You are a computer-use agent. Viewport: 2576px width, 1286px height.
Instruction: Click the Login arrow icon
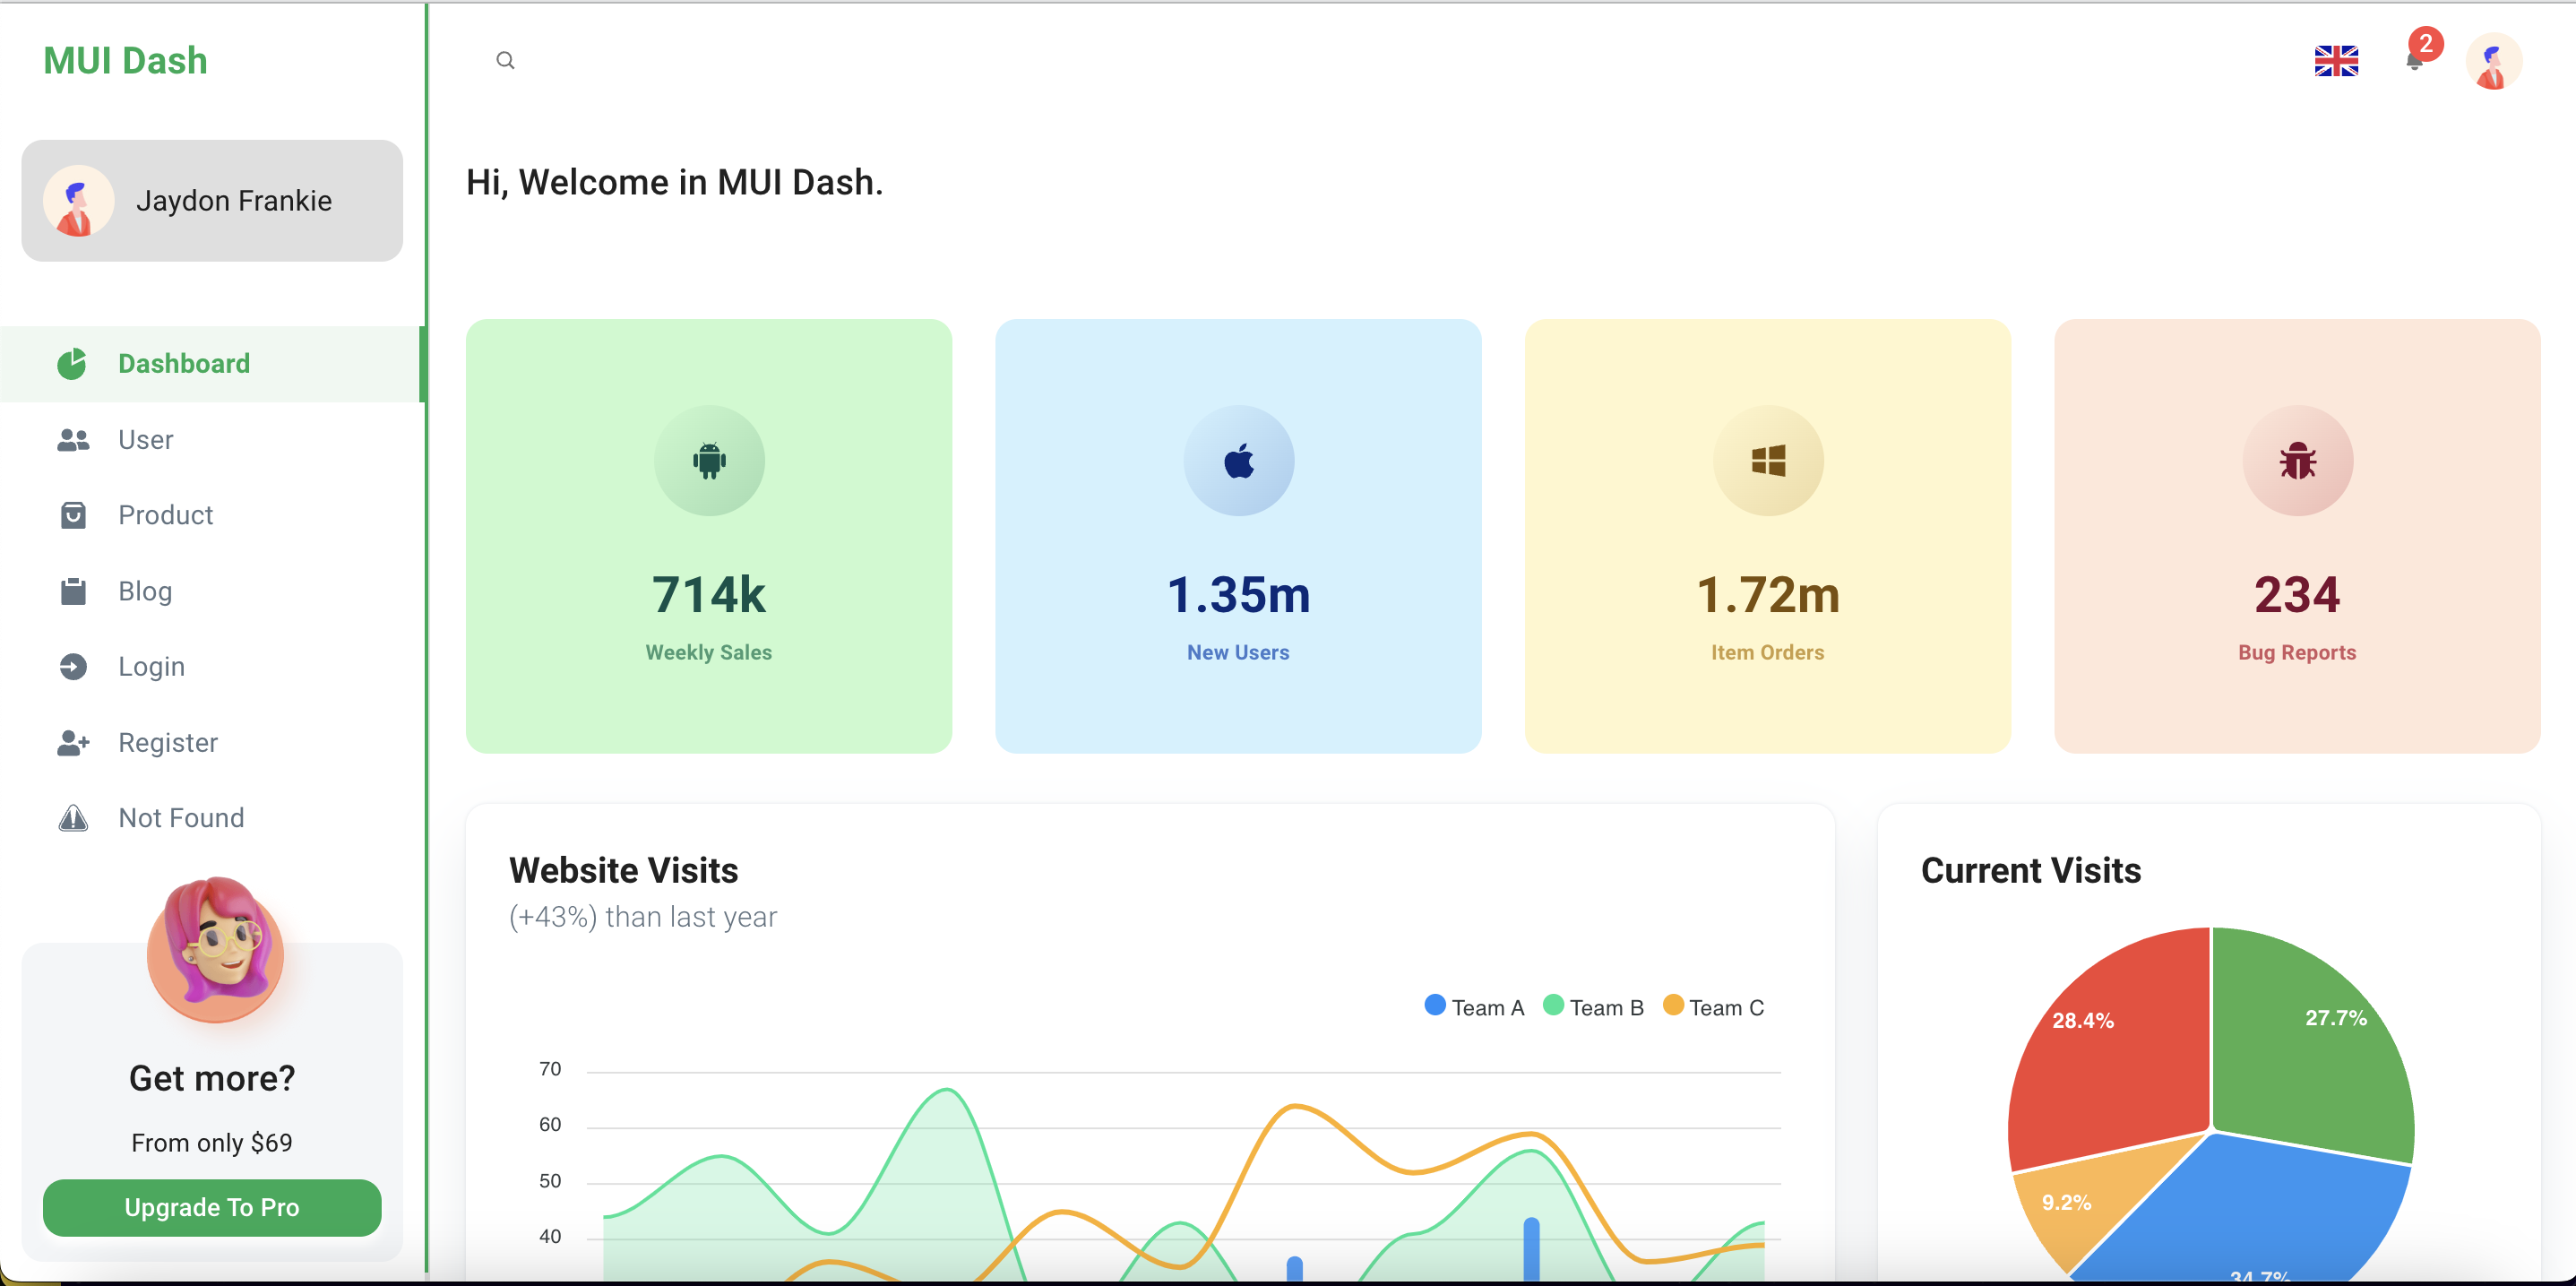click(x=73, y=667)
